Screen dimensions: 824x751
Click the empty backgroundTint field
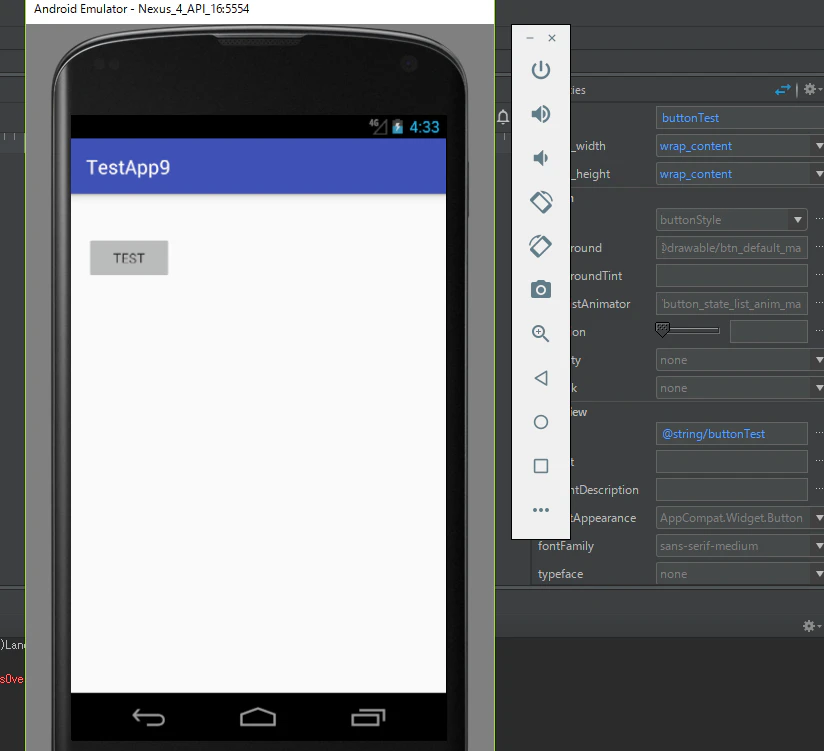(x=732, y=276)
